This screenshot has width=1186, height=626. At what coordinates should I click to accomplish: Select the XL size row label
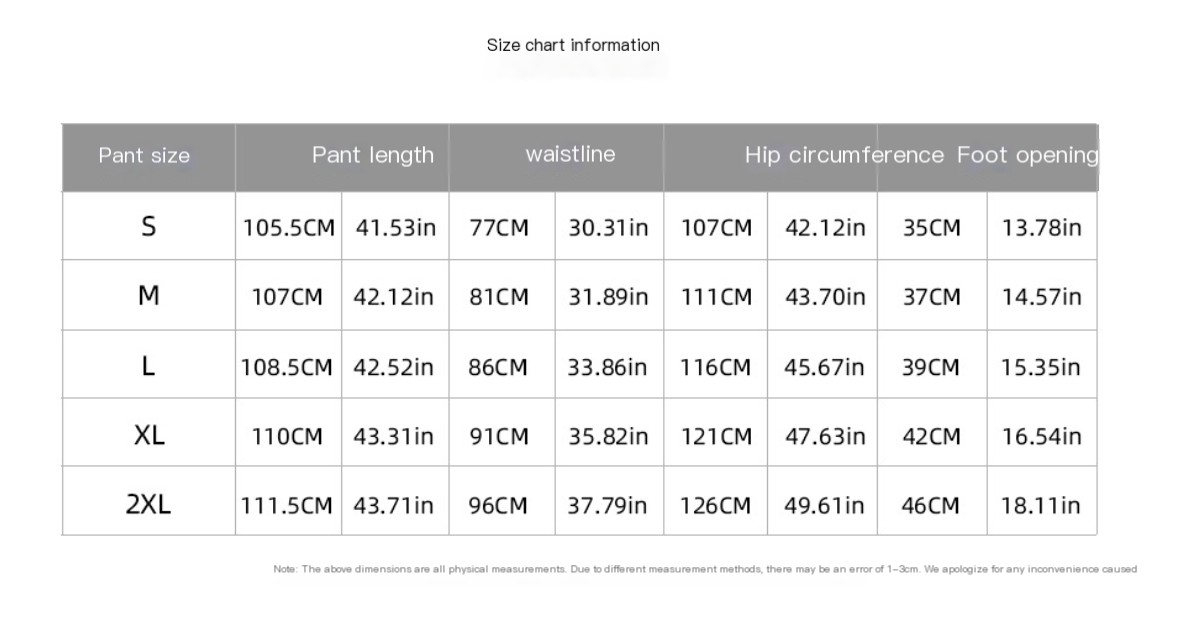tap(149, 435)
